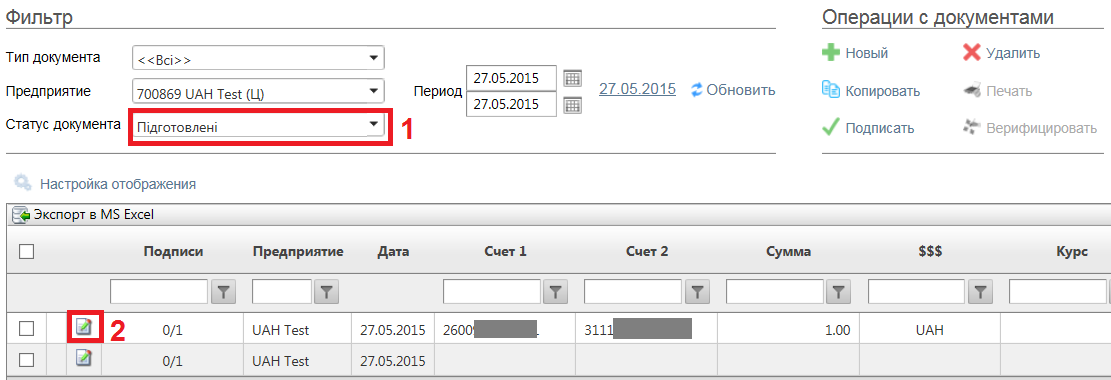Click the Сумма column header
The height and width of the screenshot is (380, 1111).
789,252
